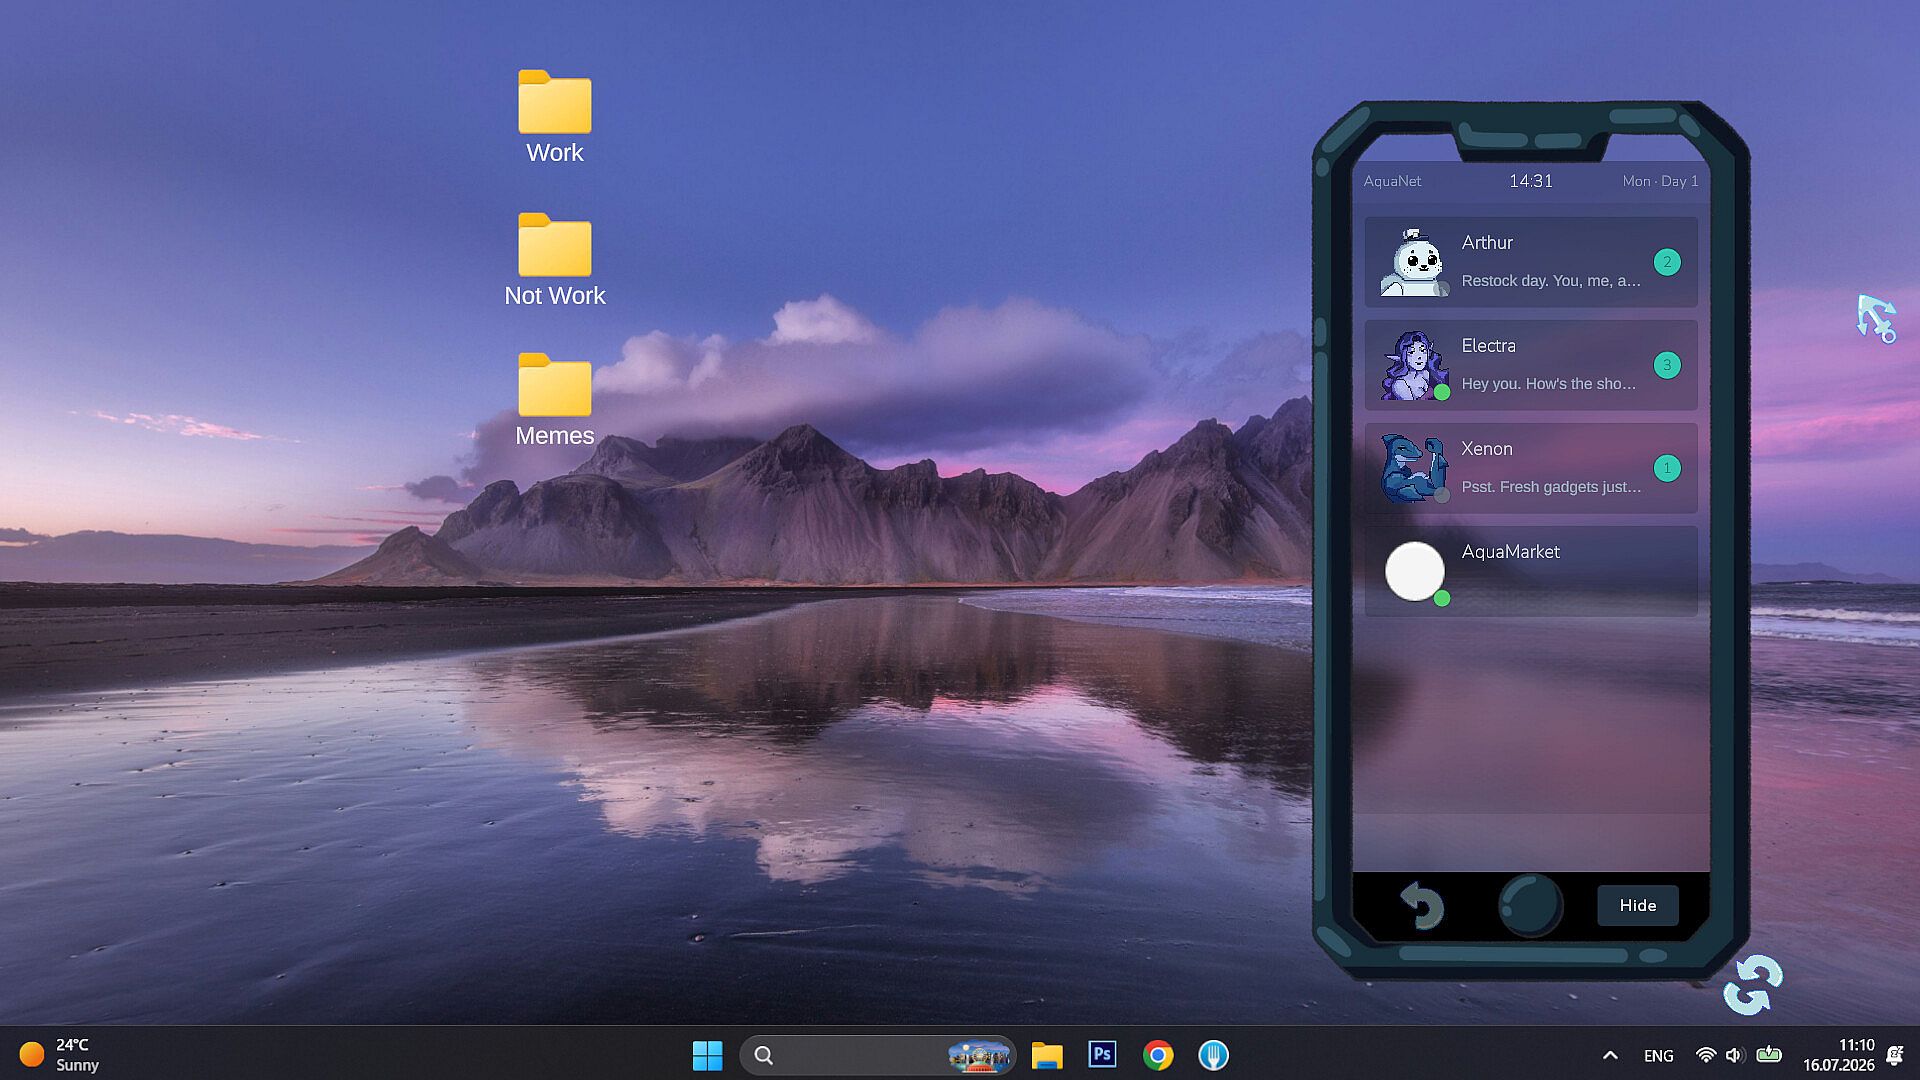Click the Mon · Day 1 label
The height and width of the screenshot is (1080, 1920).
1660,181
